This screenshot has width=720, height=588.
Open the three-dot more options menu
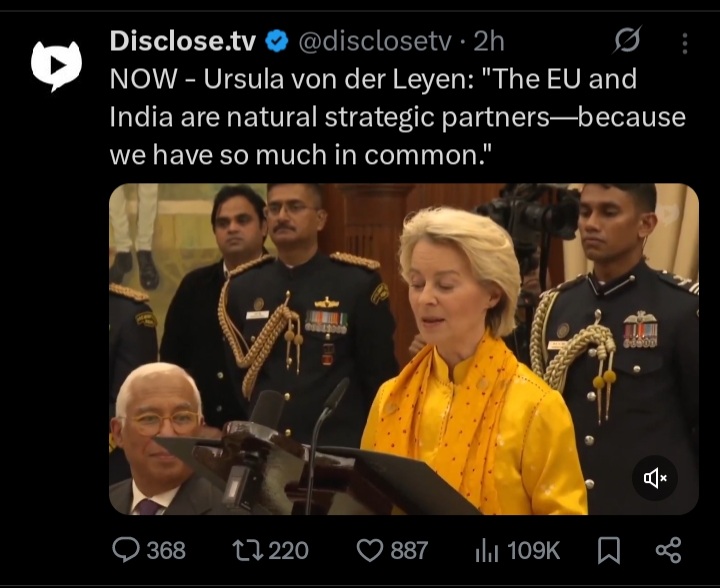click(685, 44)
